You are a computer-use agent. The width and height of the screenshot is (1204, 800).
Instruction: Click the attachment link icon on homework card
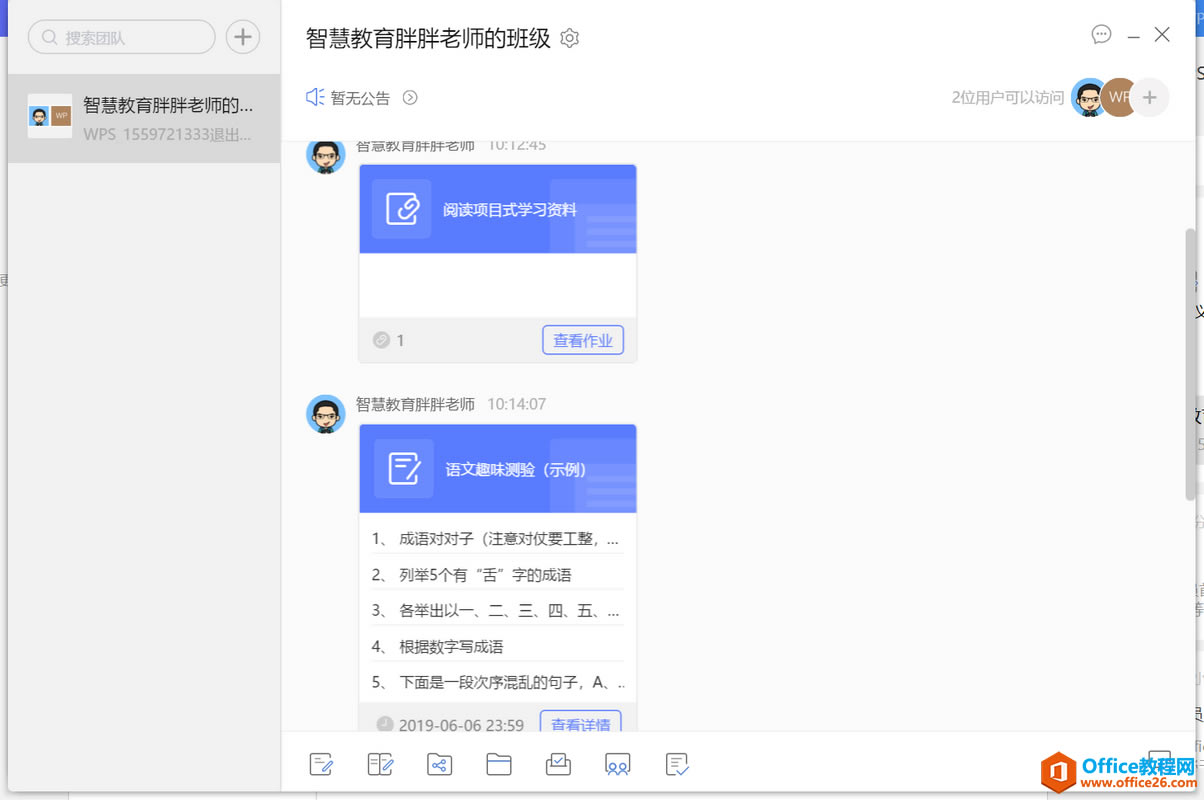[402, 209]
